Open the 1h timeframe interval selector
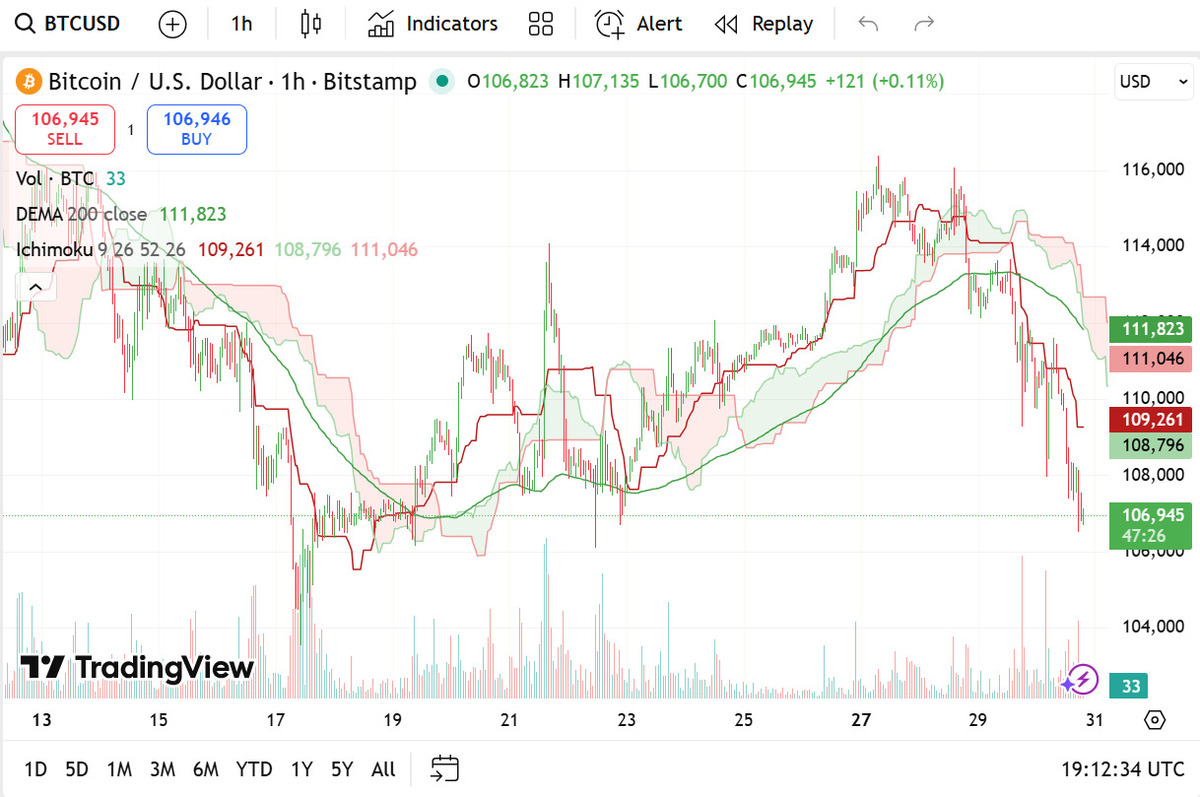Viewport: 1200px width, 797px height. coord(242,24)
